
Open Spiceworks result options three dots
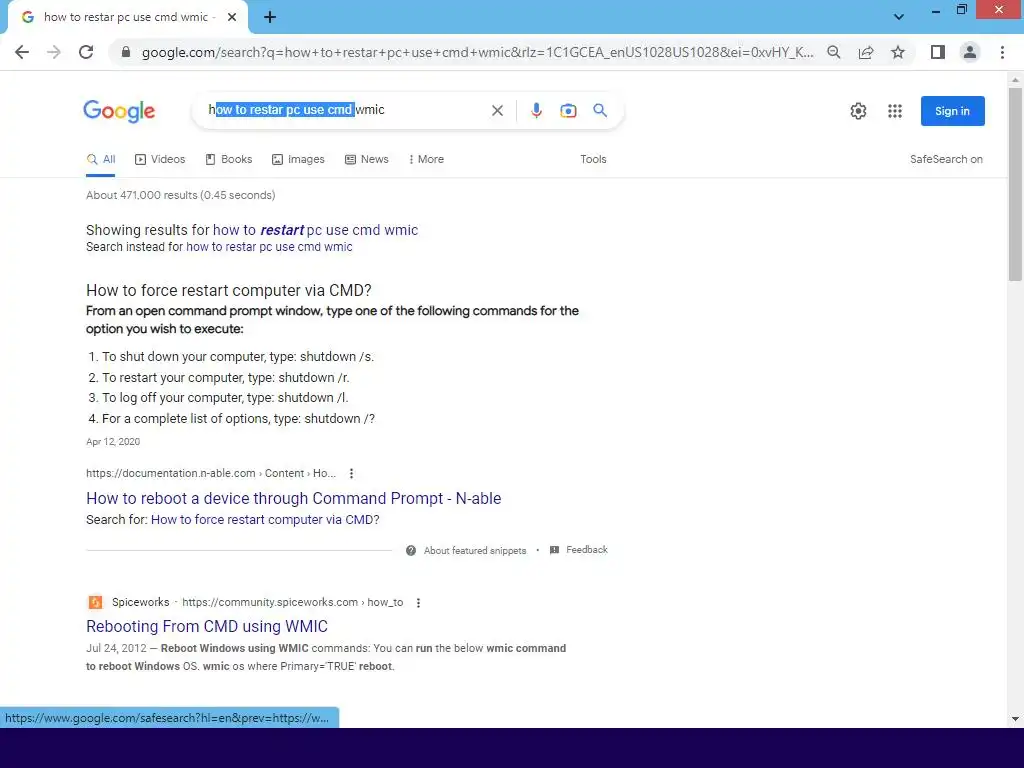pyautogui.click(x=419, y=603)
